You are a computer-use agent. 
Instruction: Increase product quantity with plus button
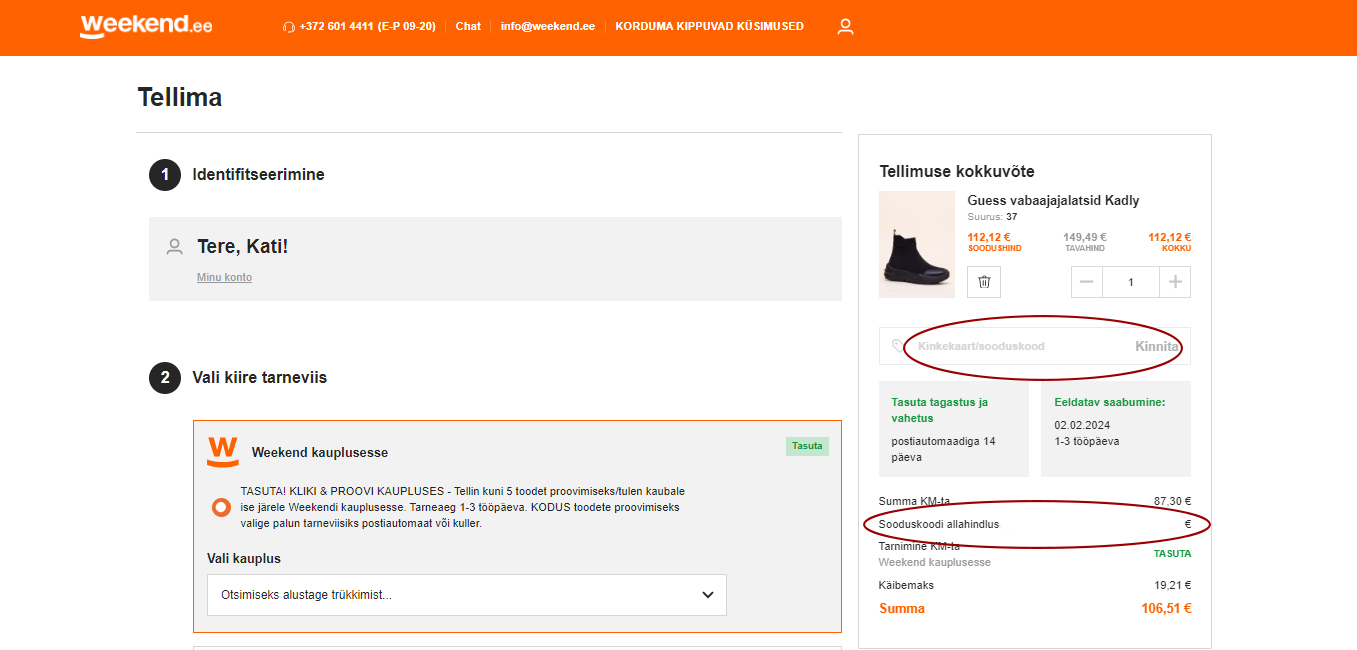click(x=1175, y=282)
